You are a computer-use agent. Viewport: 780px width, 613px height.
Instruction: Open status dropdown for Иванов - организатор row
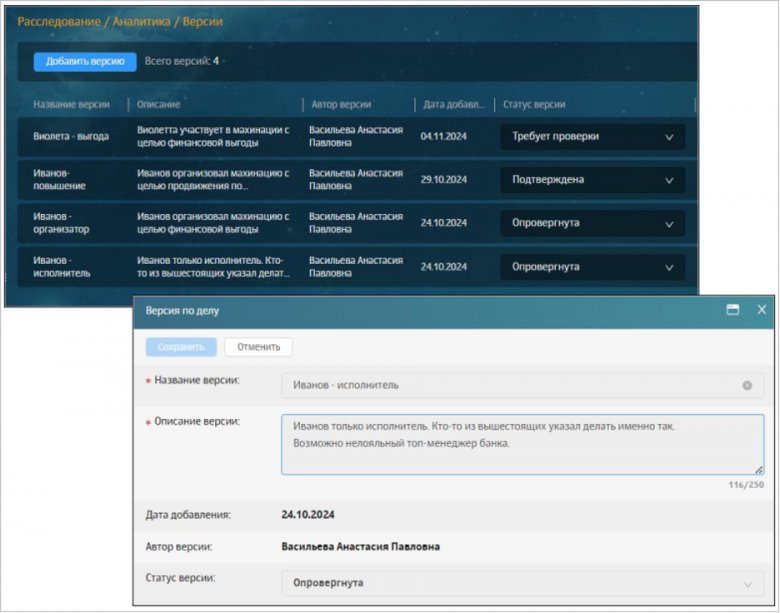pos(592,223)
